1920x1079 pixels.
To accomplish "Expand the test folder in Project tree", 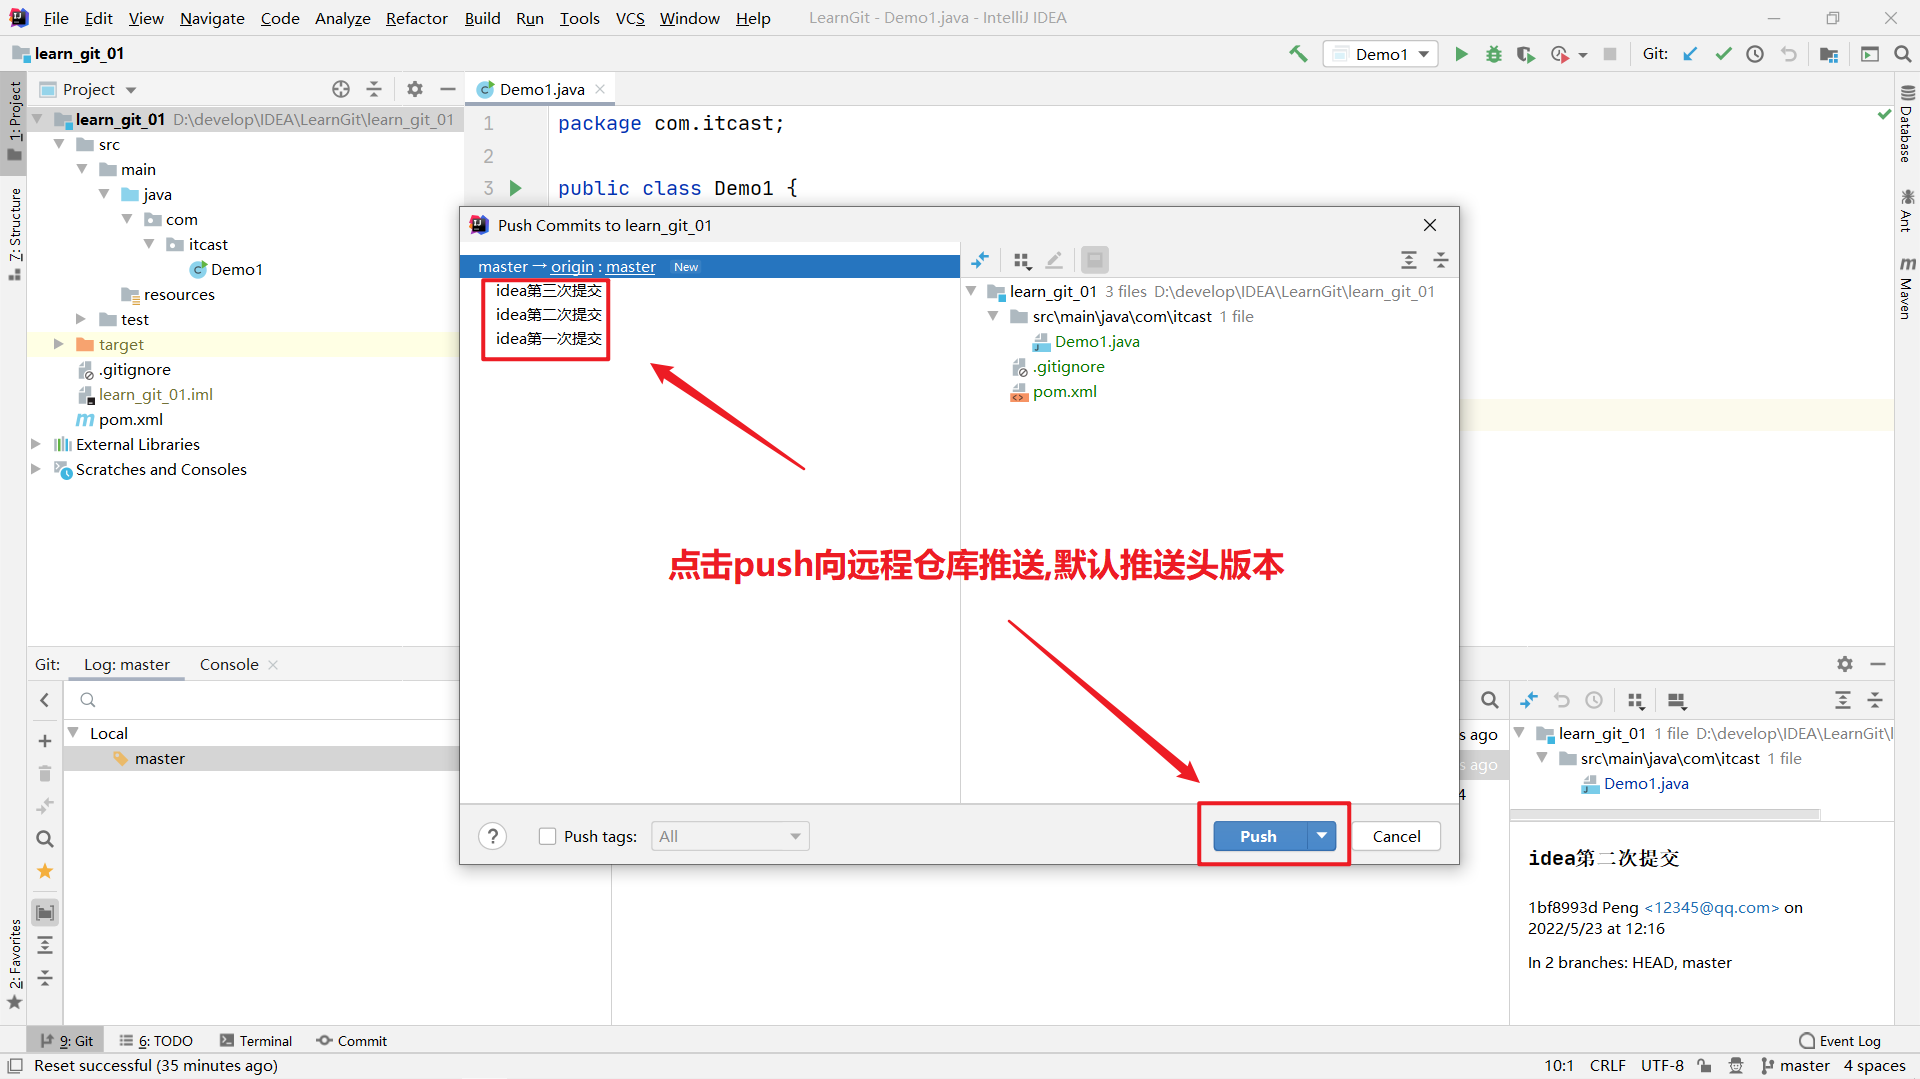I will 81,319.
